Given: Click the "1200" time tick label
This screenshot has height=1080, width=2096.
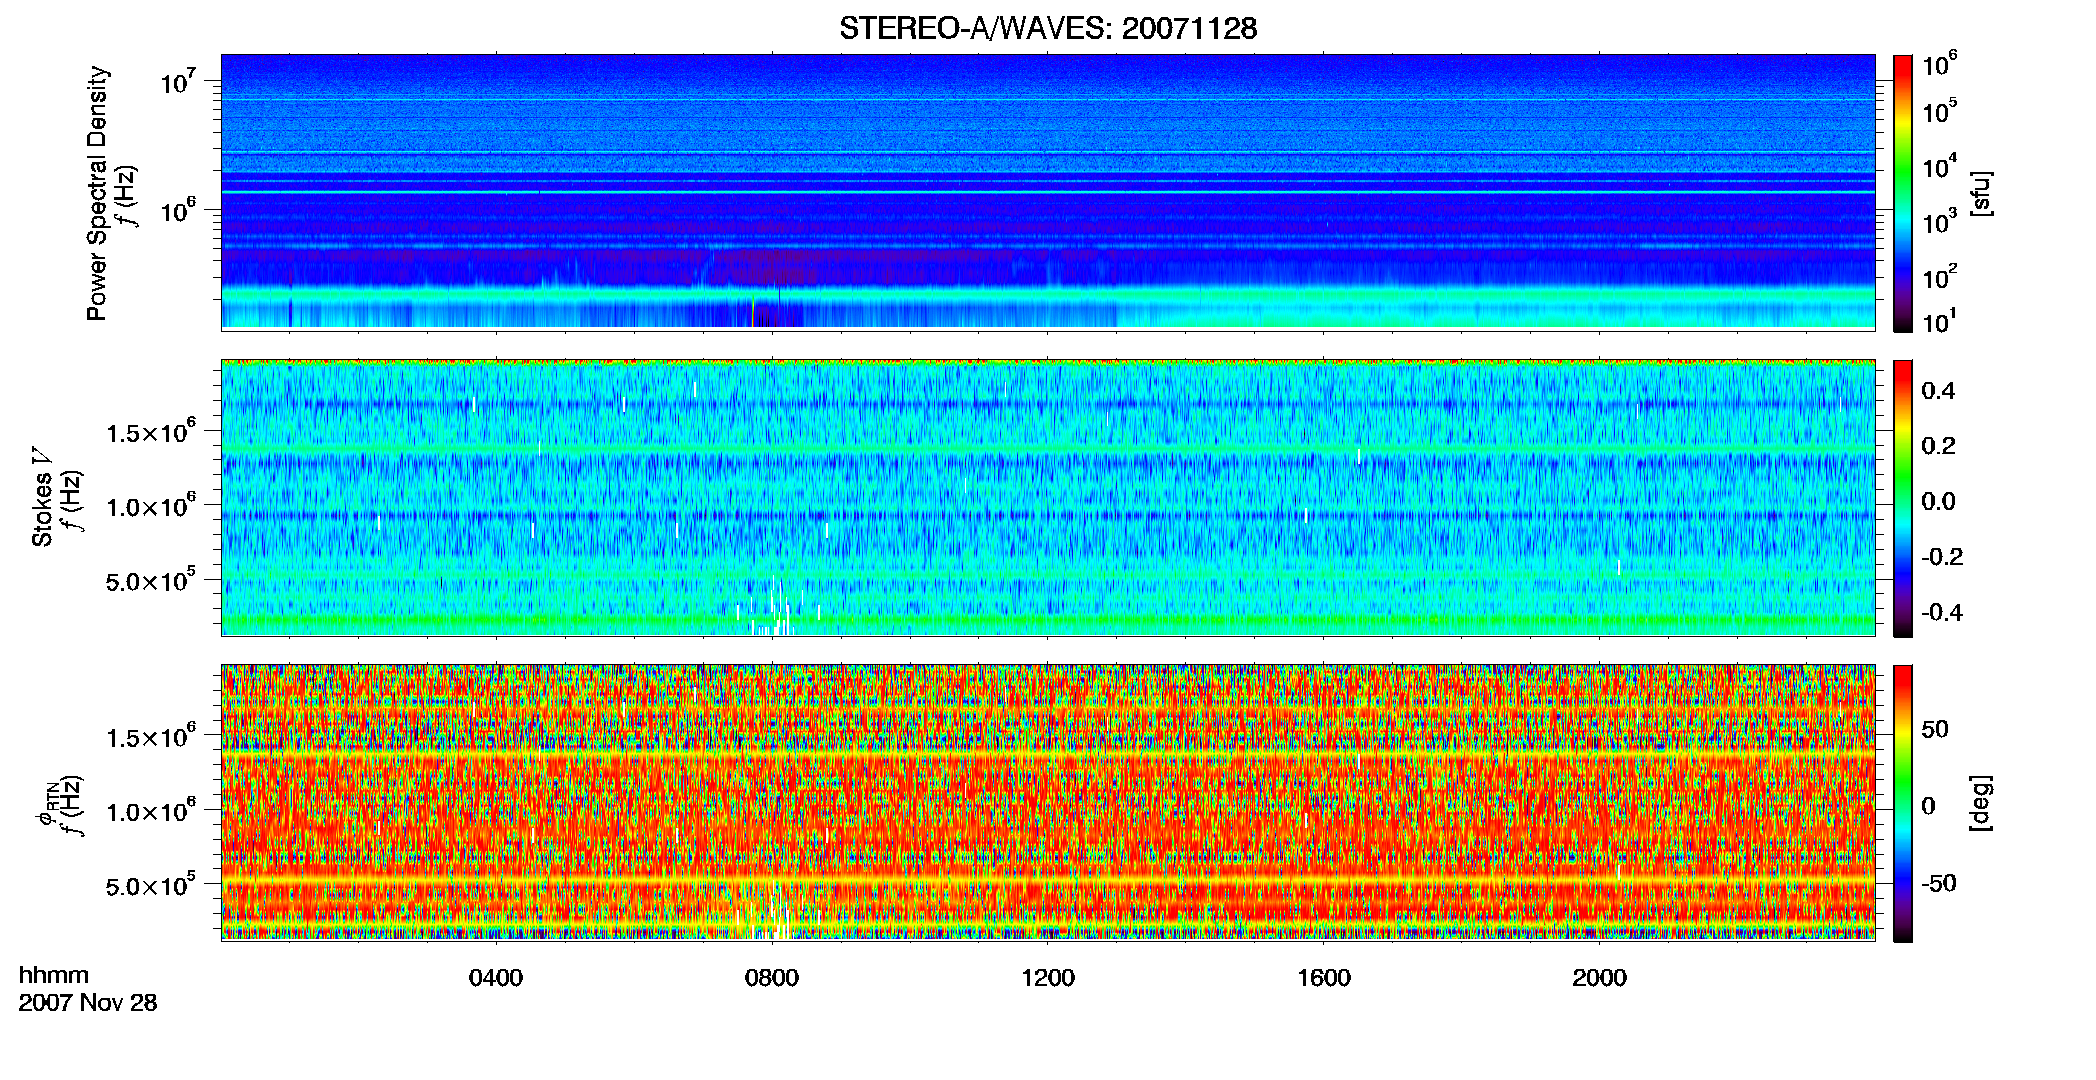Looking at the screenshot, I should click(x=1048, y=978).
